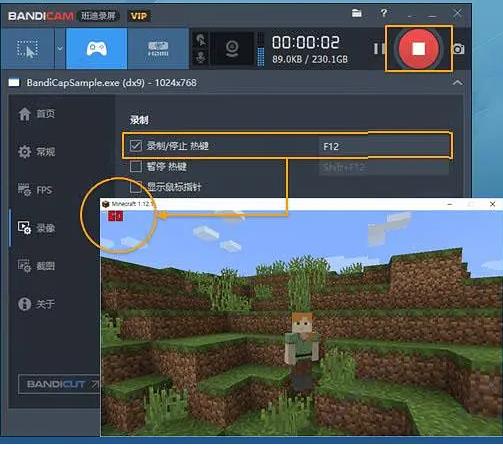Minimize the Bandicam window
This screenshot has width=503, height=449.
[432, 15]
